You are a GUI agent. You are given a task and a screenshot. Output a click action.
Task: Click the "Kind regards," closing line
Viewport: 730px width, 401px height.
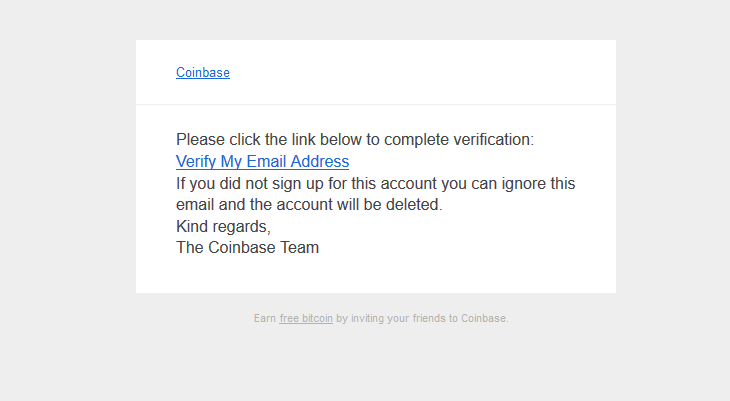pyautogui.click(x=223, y=227)
